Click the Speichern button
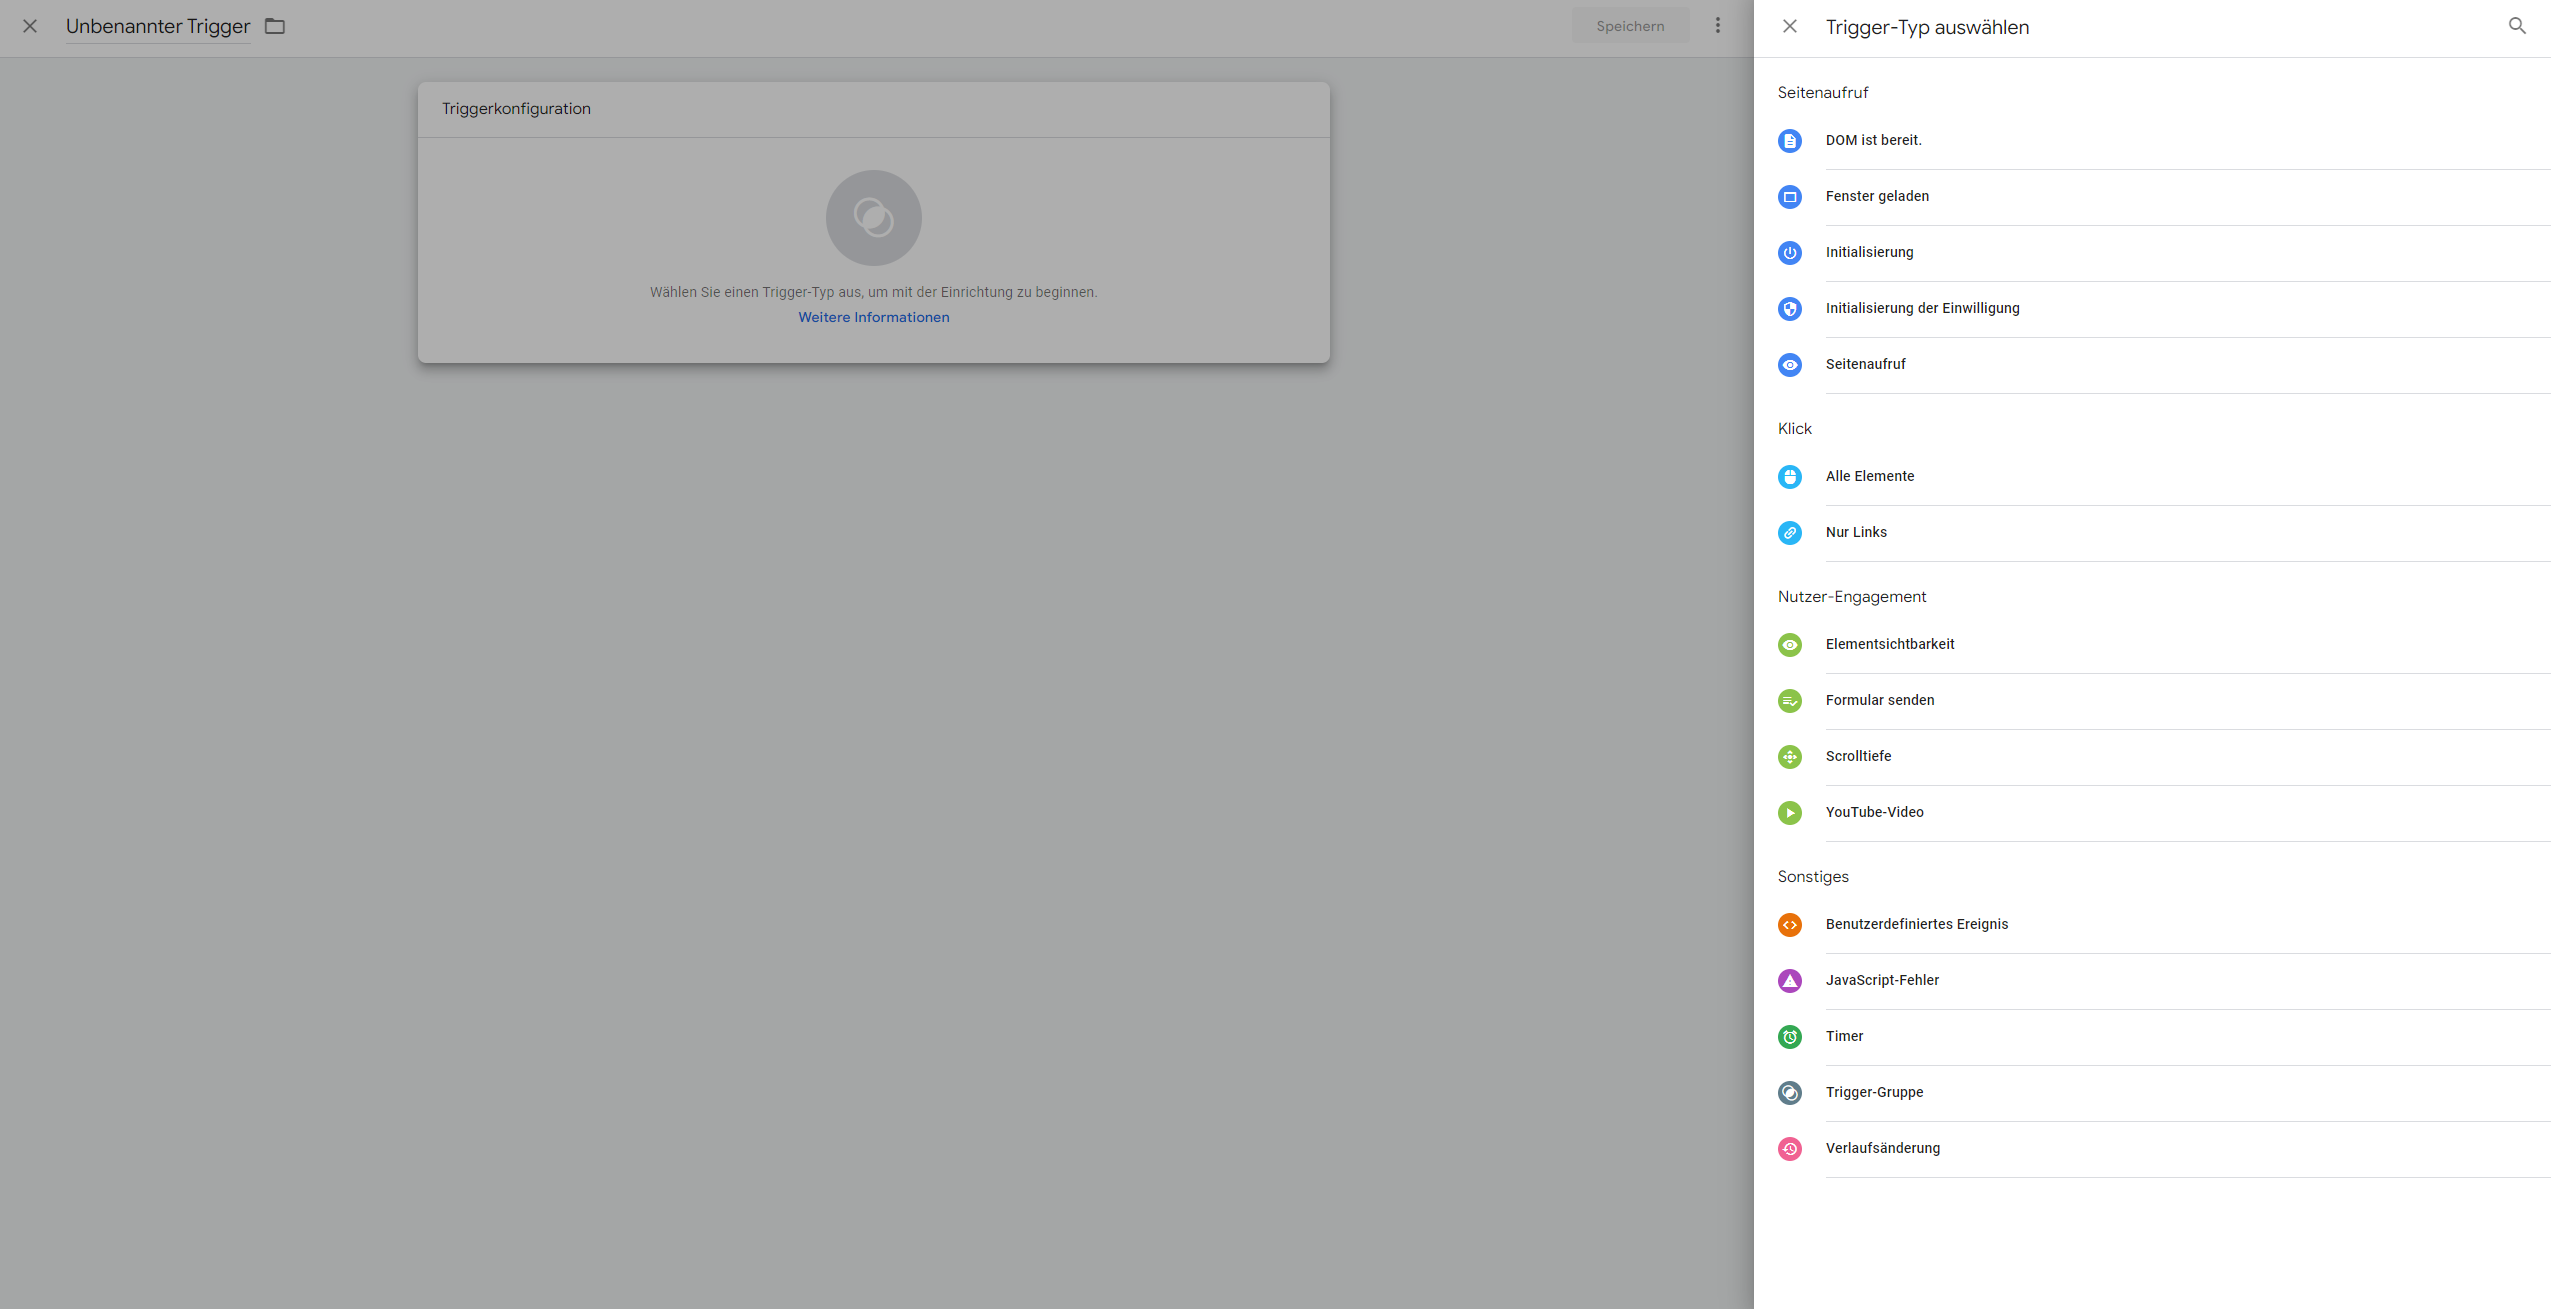 pos(1630,26)
